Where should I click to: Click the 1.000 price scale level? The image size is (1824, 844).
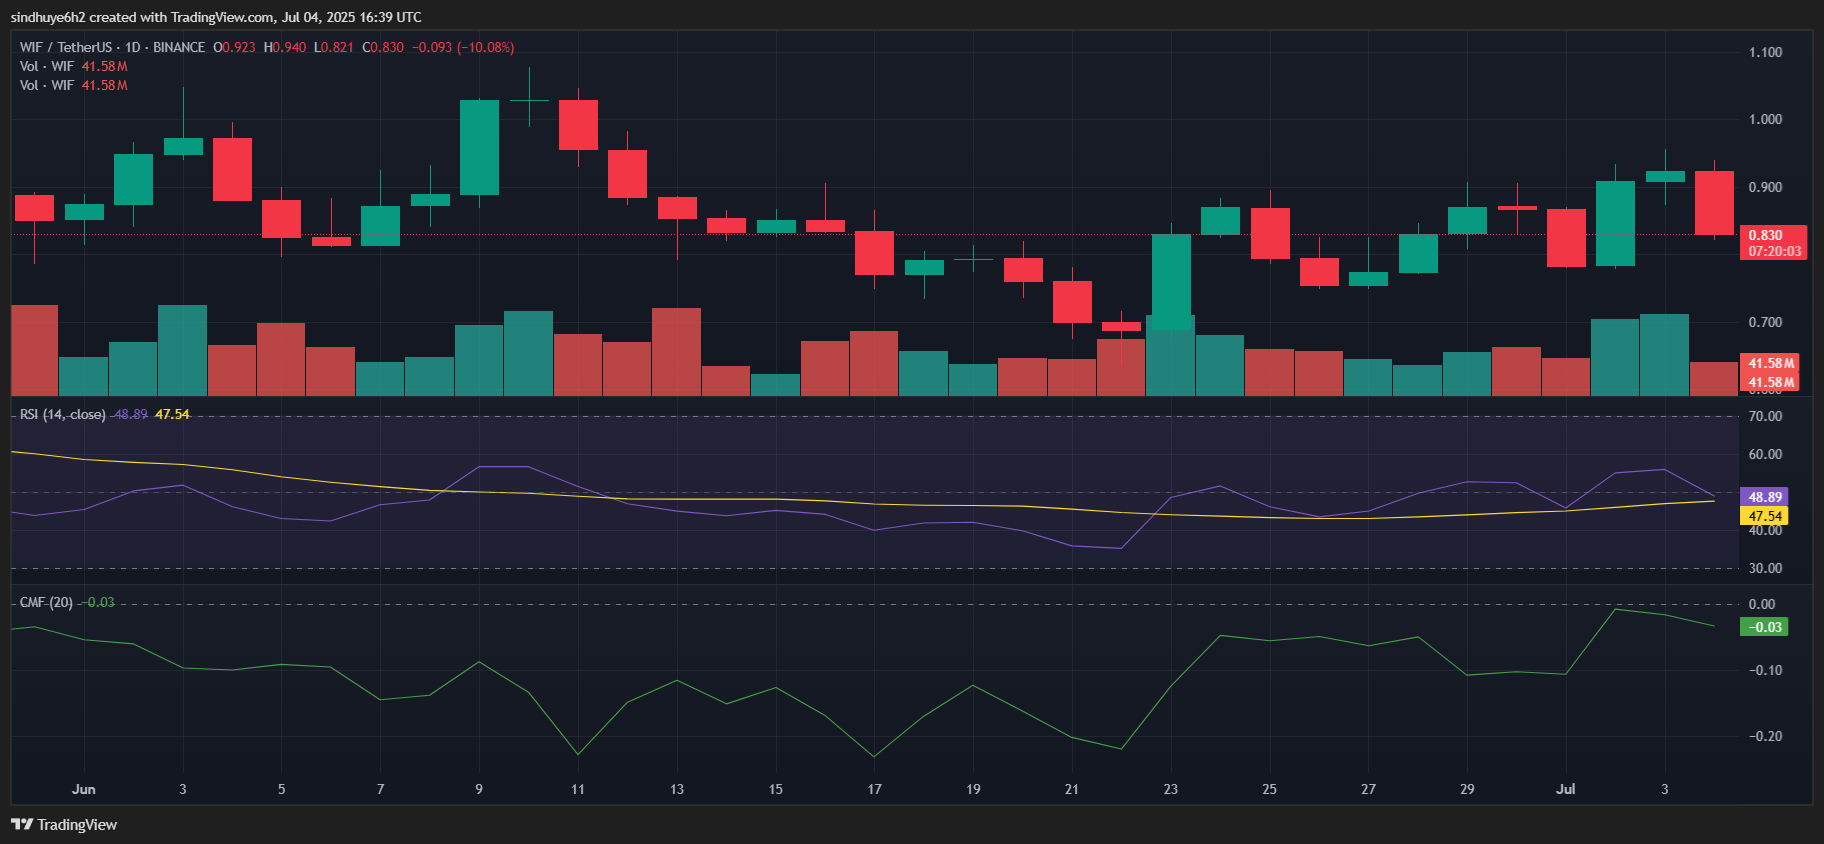[x=1765, y=119]
